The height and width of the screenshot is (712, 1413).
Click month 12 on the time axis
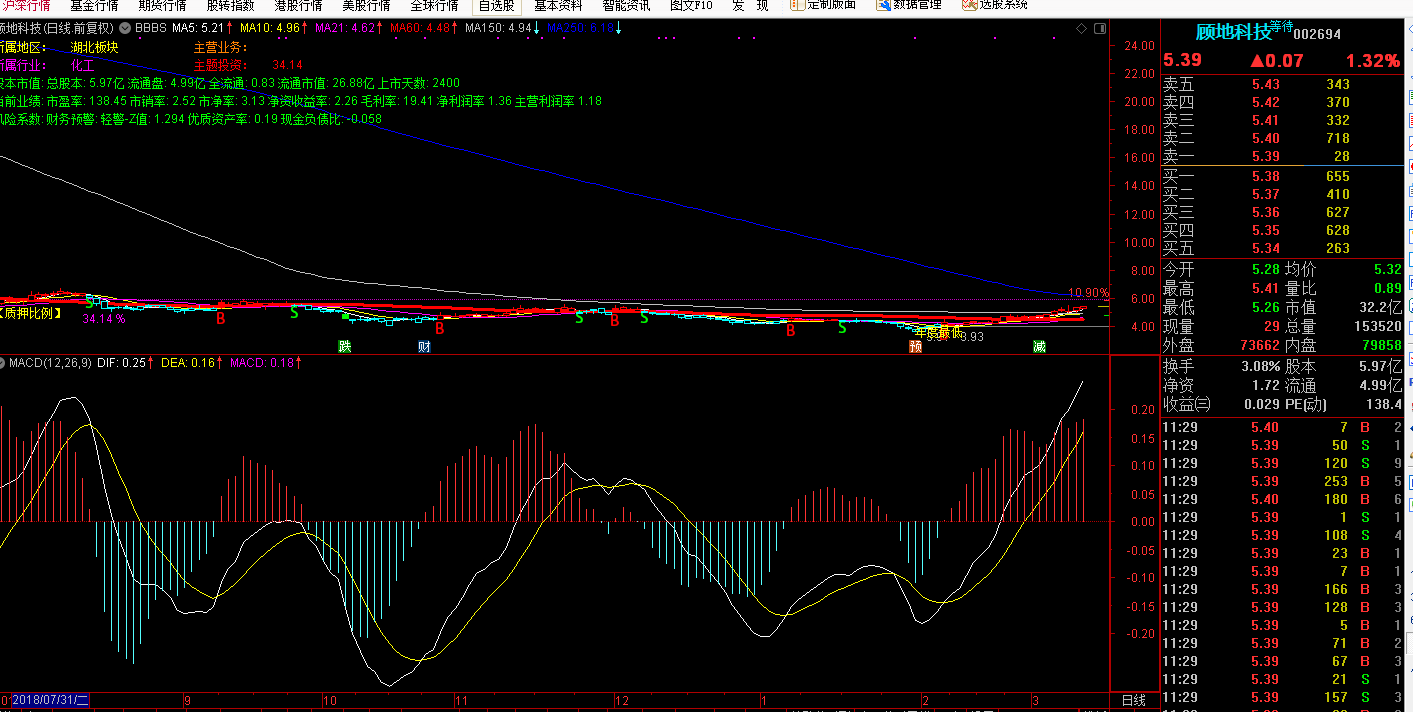pyautogui.click(x=621, y=701)
